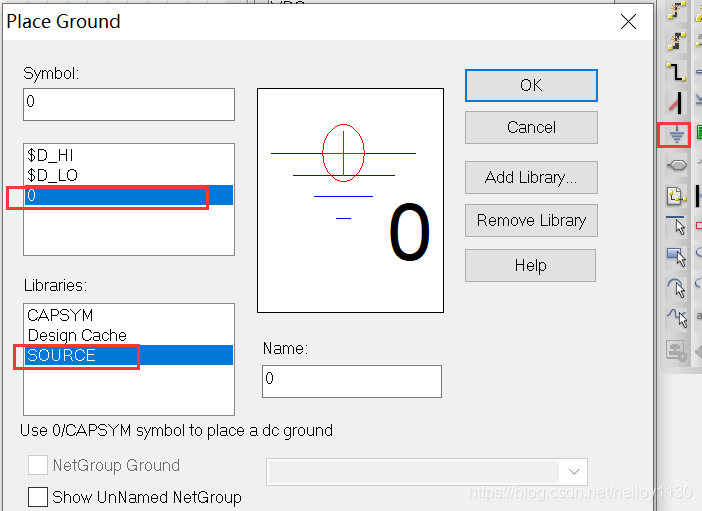Choose the rectangle with cursor tool
Image resolution: width=702 pixels, height=511 pixels.
676,257
